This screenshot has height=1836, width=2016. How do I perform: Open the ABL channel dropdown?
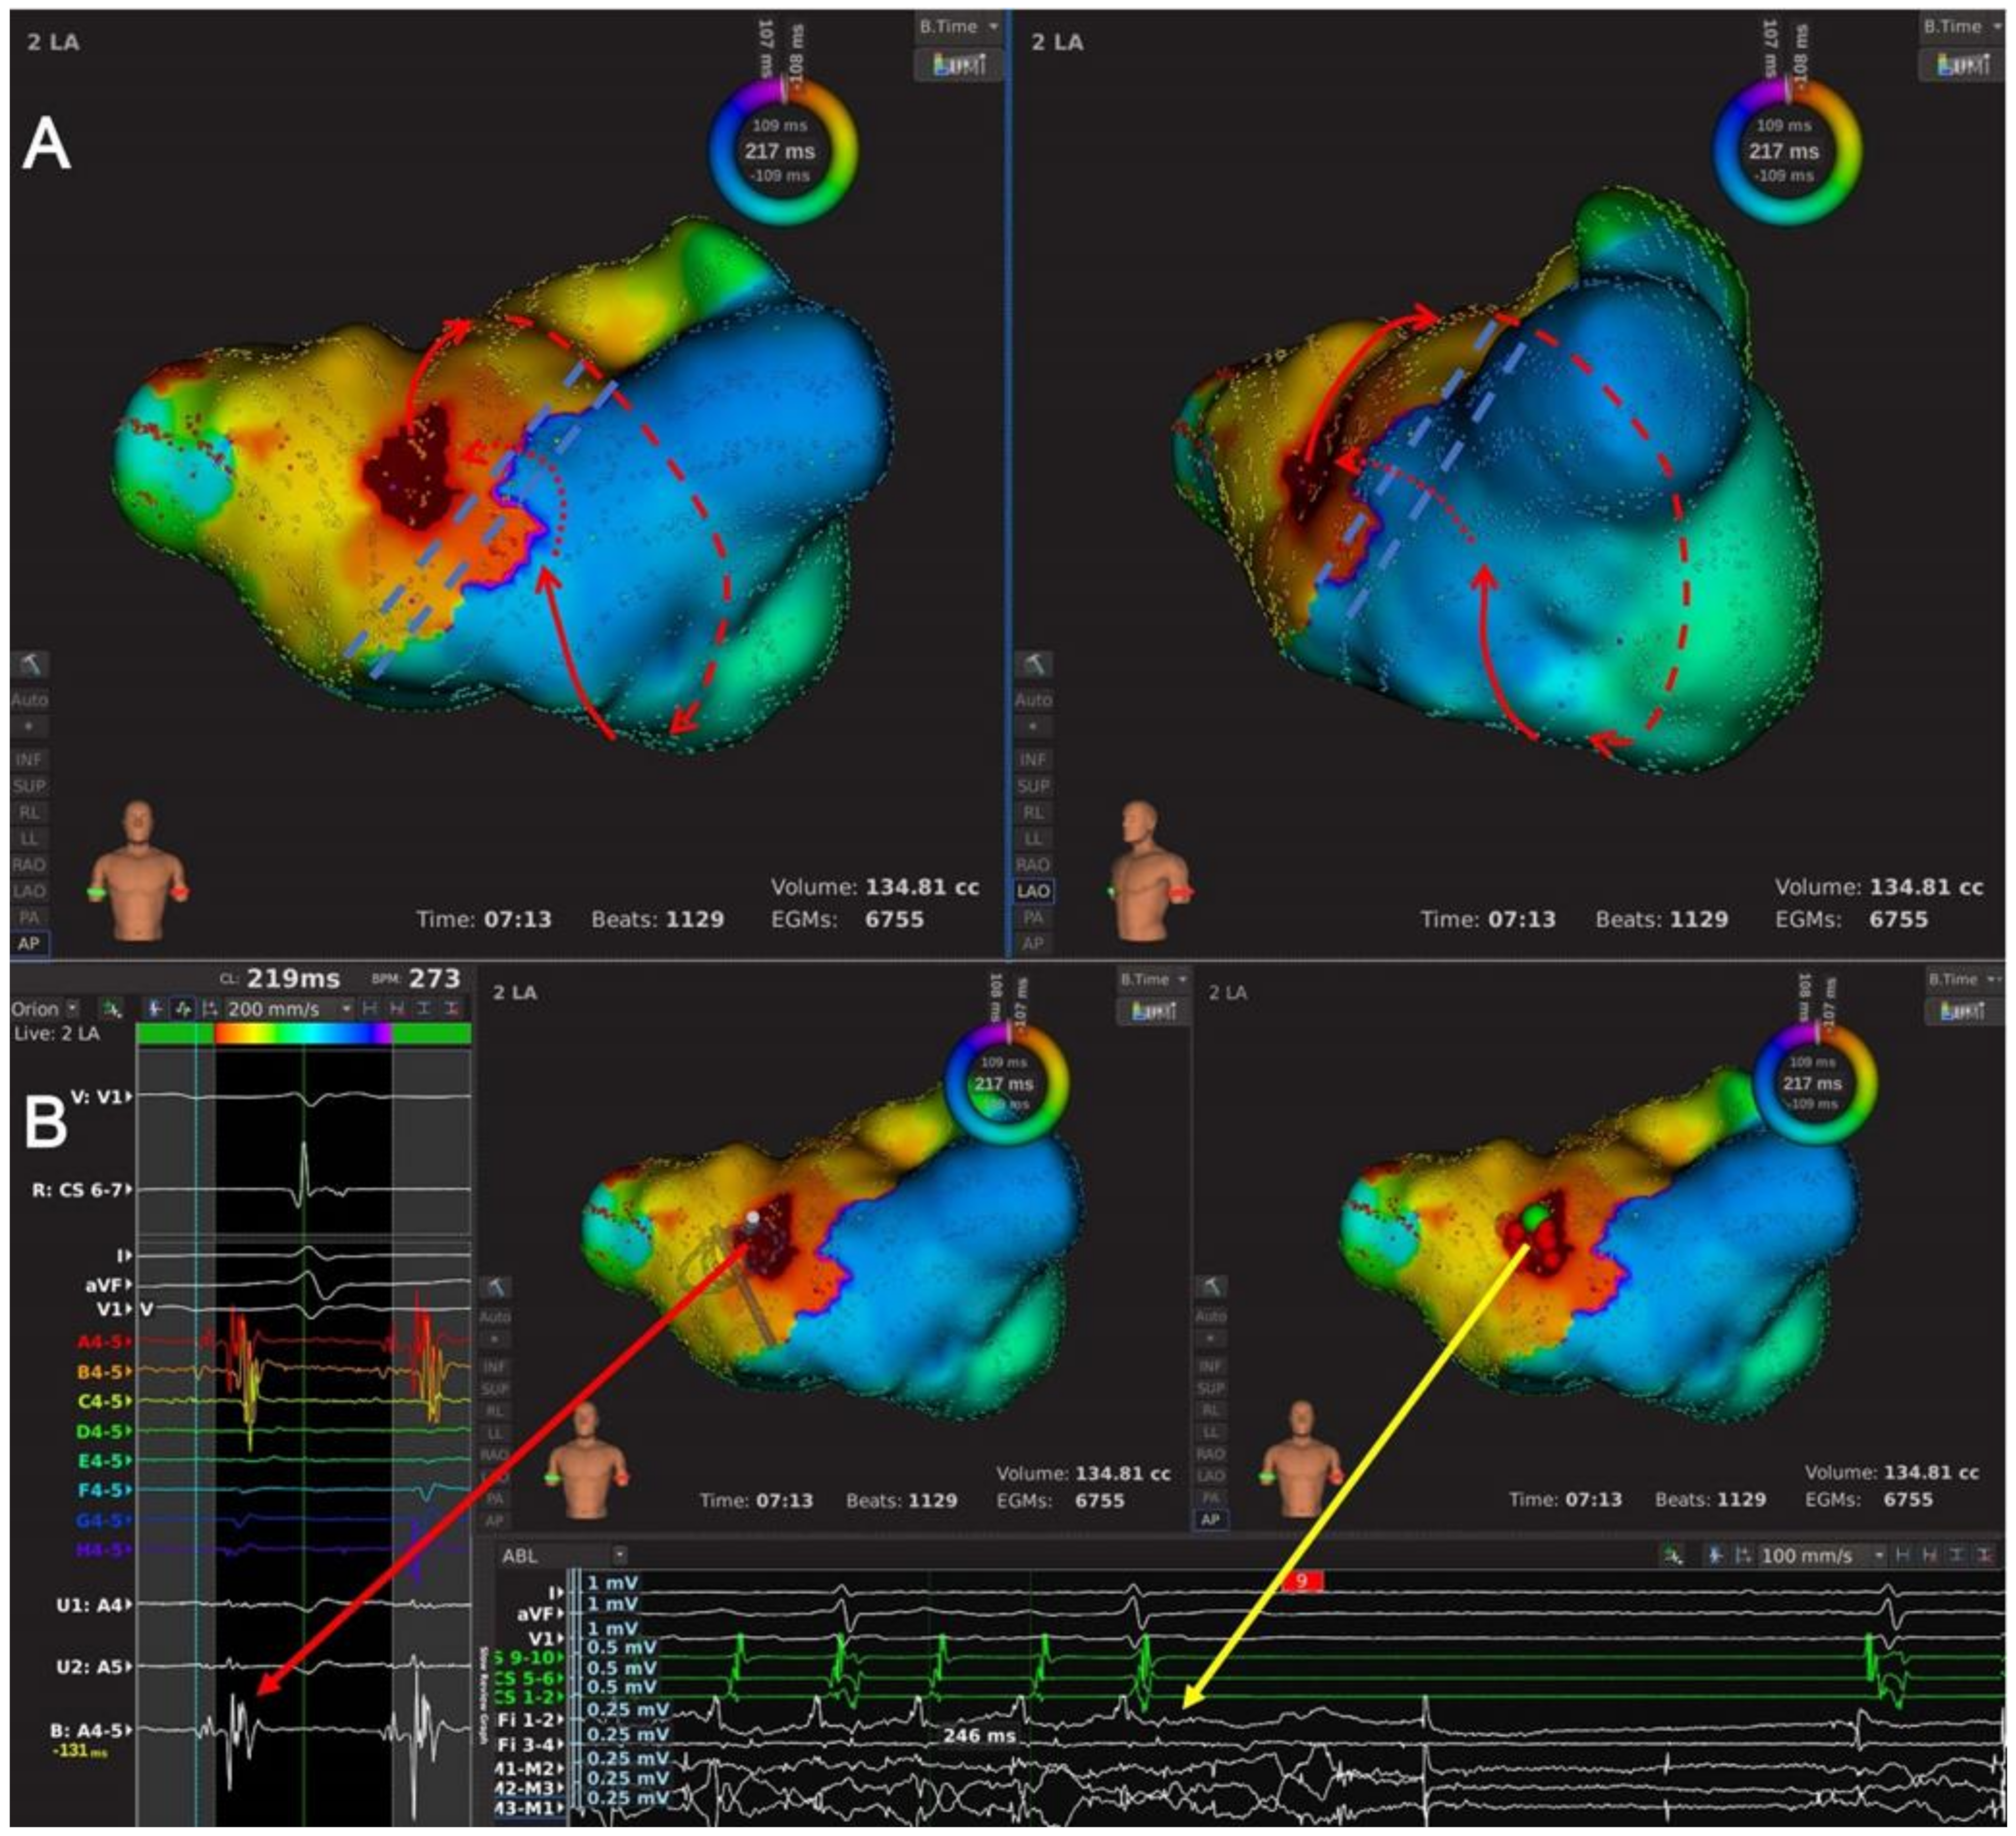[x=620, y=1555]
